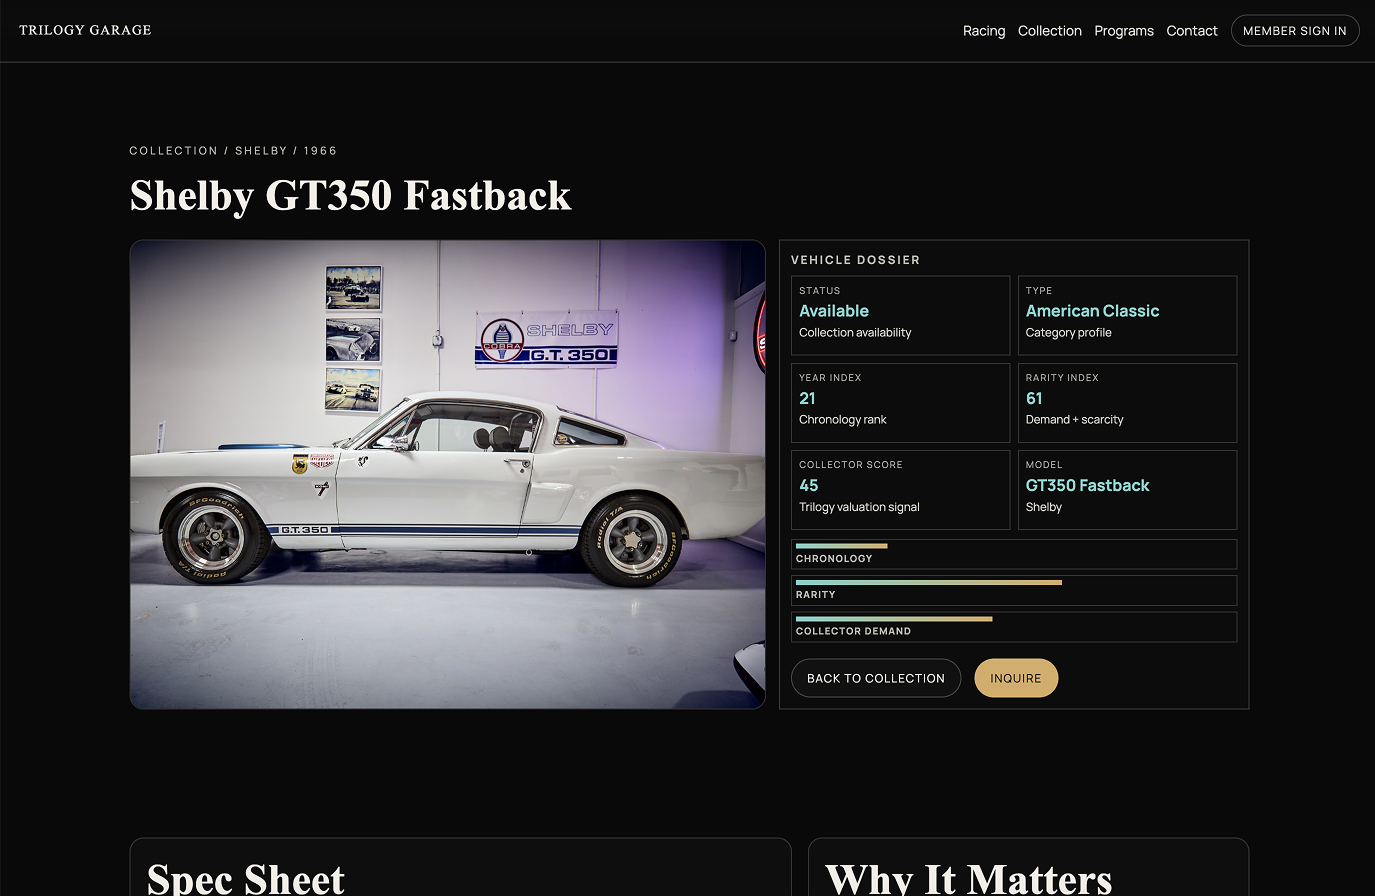Screen dimensions: 1375x896
Task: Open the Contact page
Action: click(x=1192, y=31)
